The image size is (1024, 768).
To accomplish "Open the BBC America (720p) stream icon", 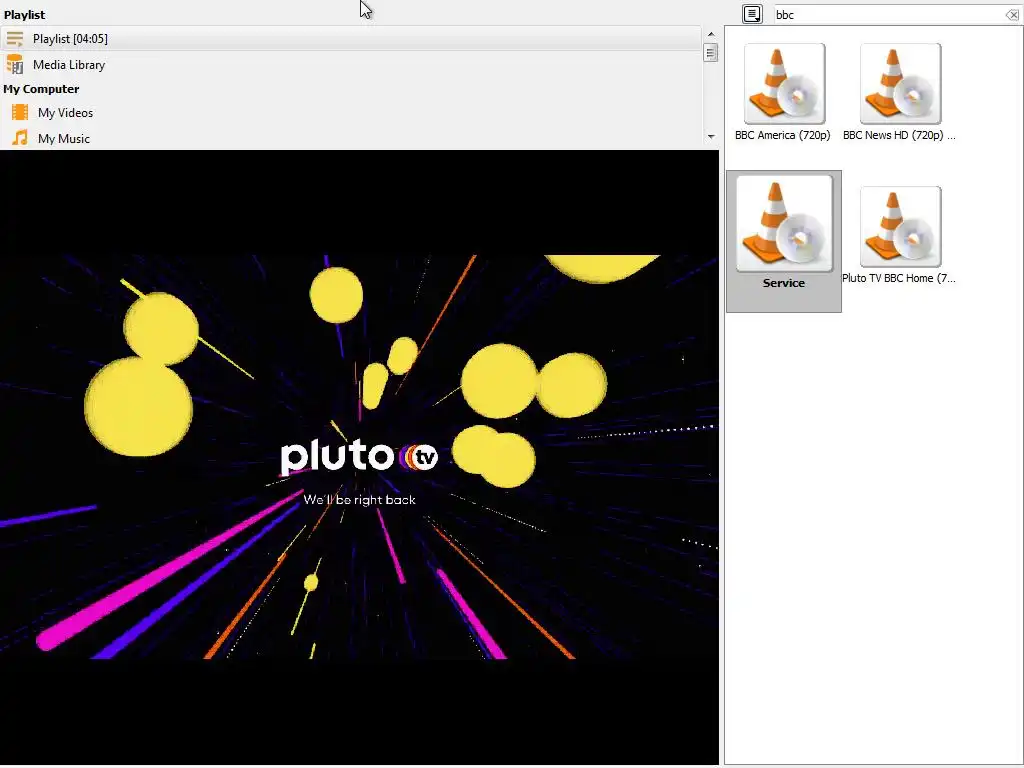I will coord(784,84).
